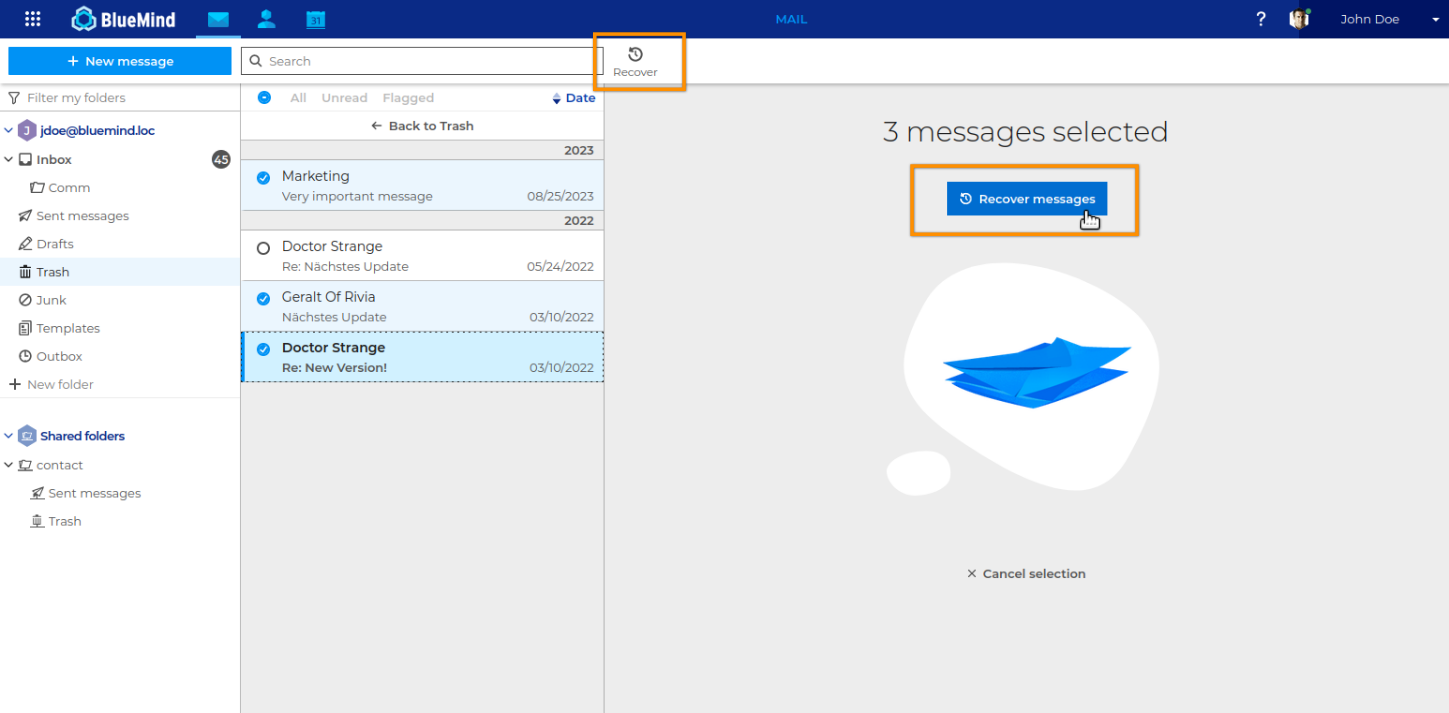
Task: Click the 2023 date group header
Action: 422,151
